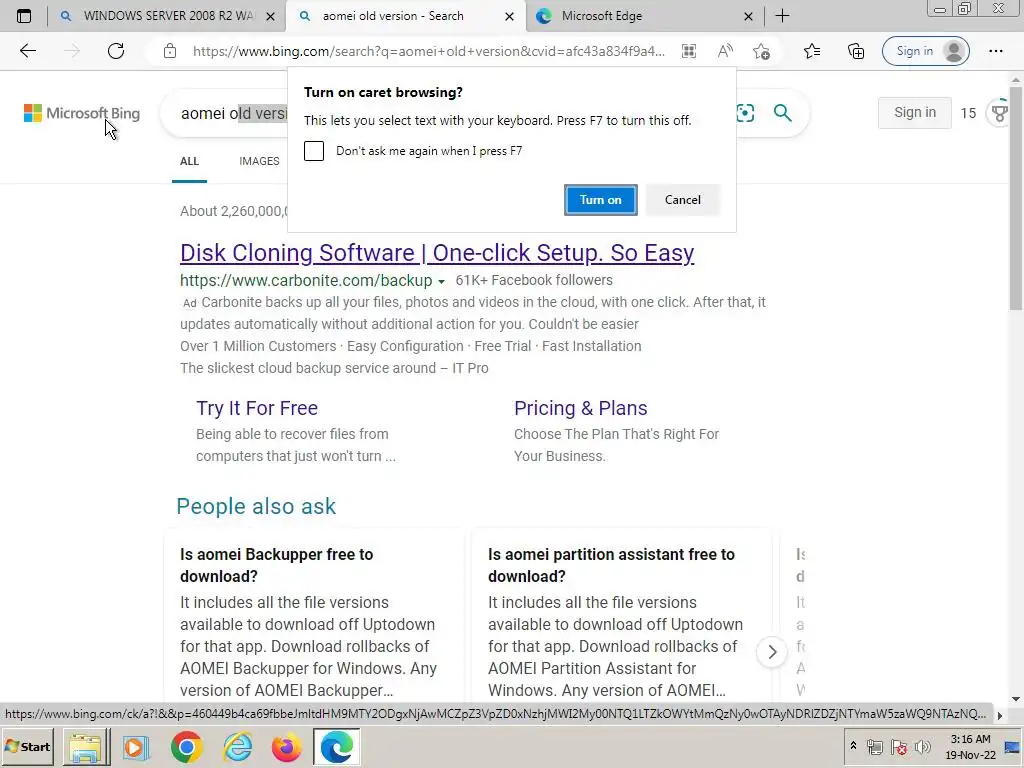Close the Microsoft Edge tab
This screenshot has width=1024, height=768.
click(x=748, y=16)
